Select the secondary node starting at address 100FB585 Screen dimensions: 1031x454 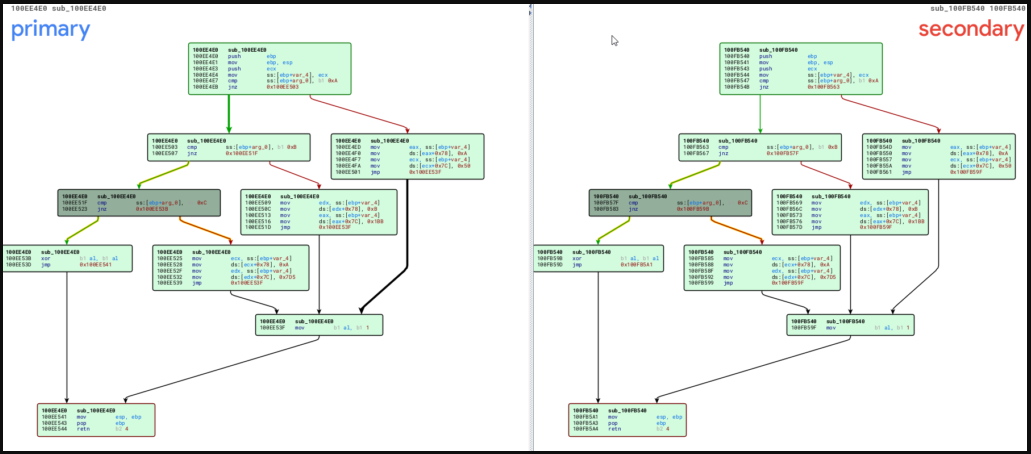(x=762, y=268)
